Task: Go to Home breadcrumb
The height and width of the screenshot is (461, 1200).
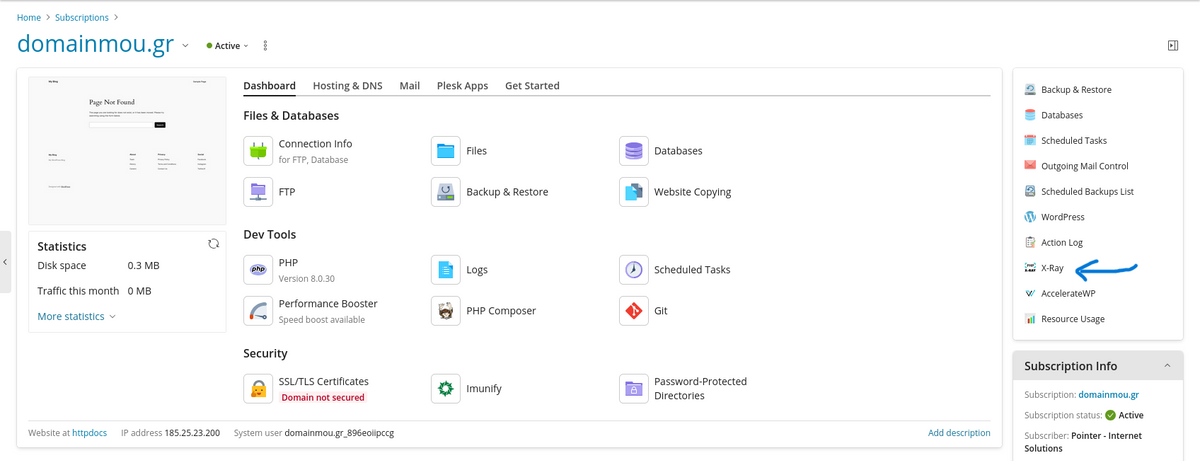Action: [29, 18]
